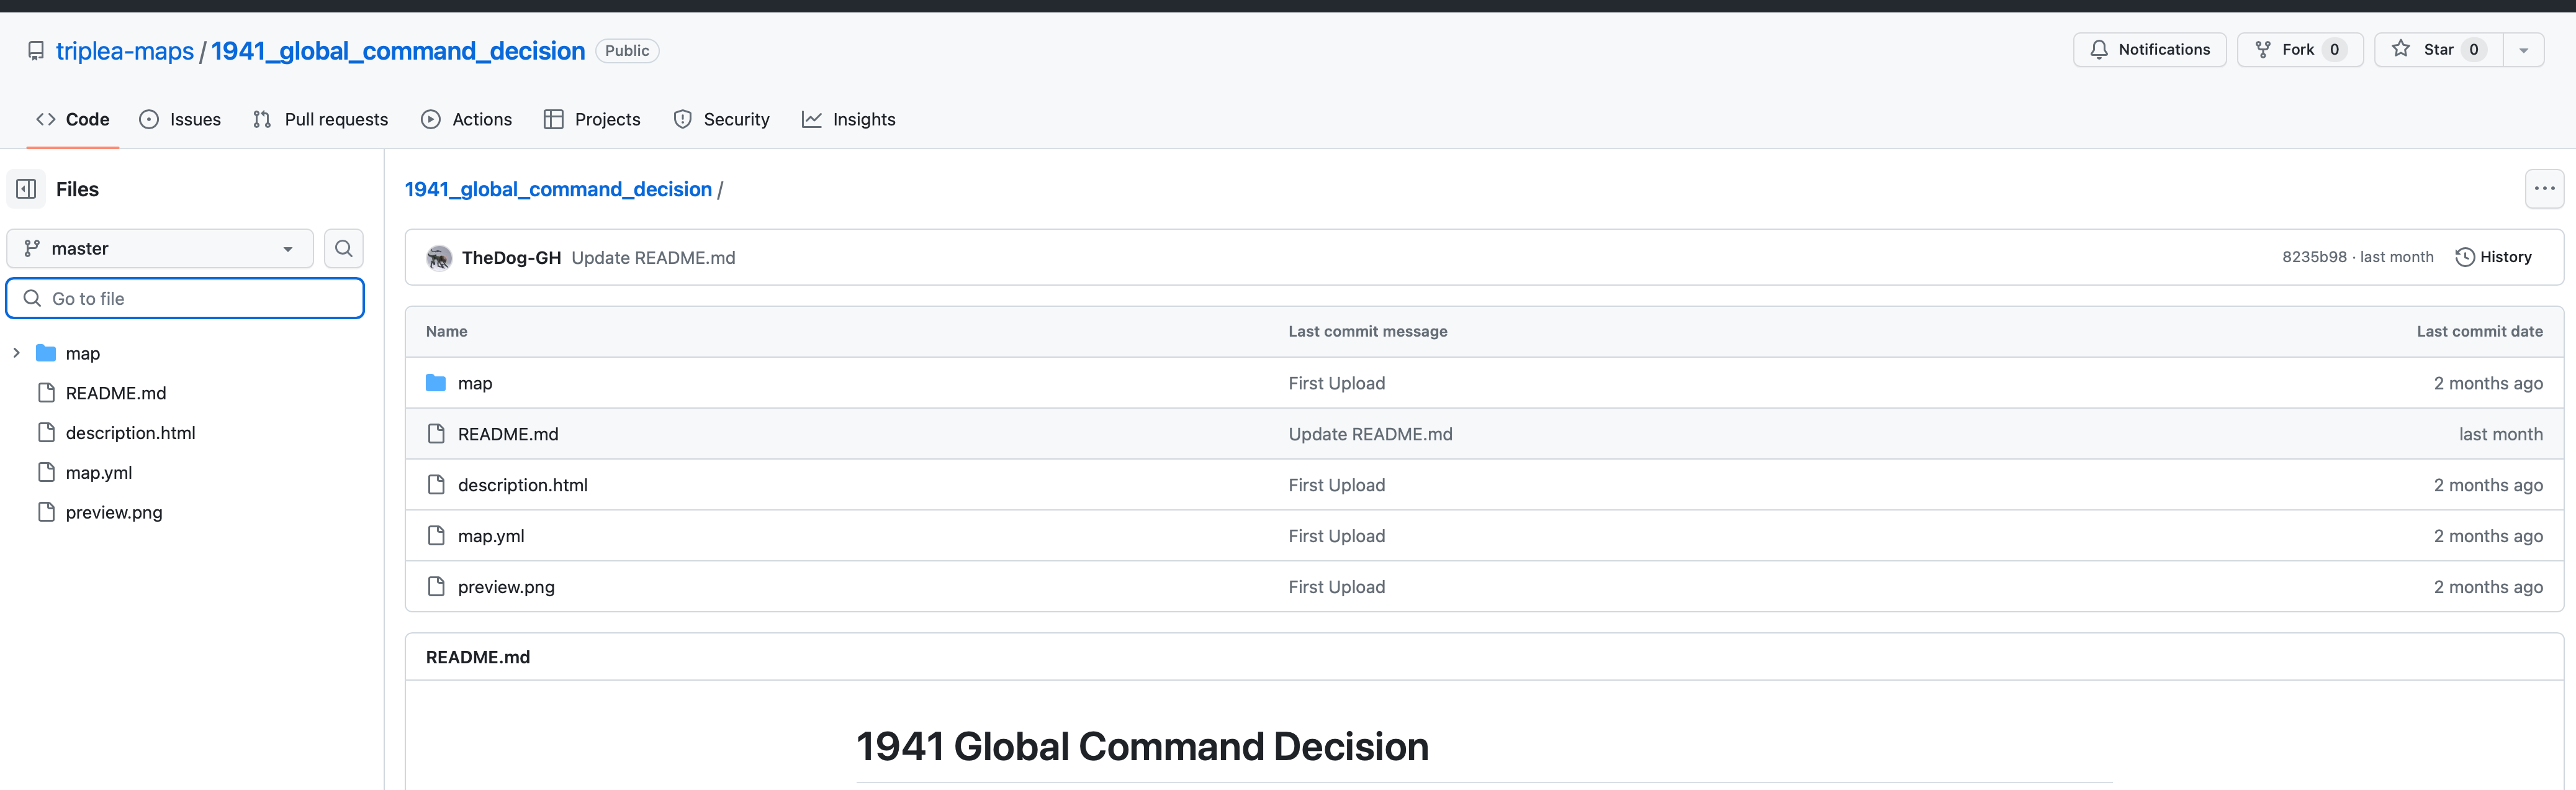Click the Star count badge
Viewport: 2576px width, 790px height.
pos(2473,50)
